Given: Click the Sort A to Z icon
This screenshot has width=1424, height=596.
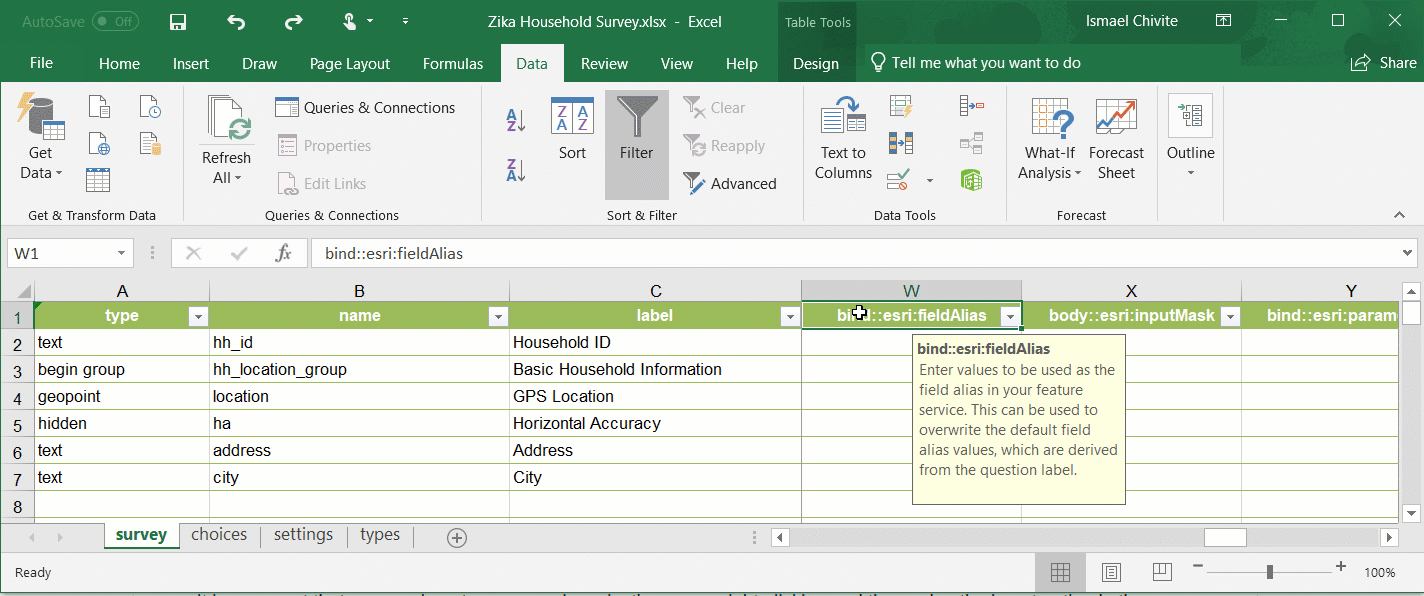Looking at the screenshot, I should click(516, 121).
